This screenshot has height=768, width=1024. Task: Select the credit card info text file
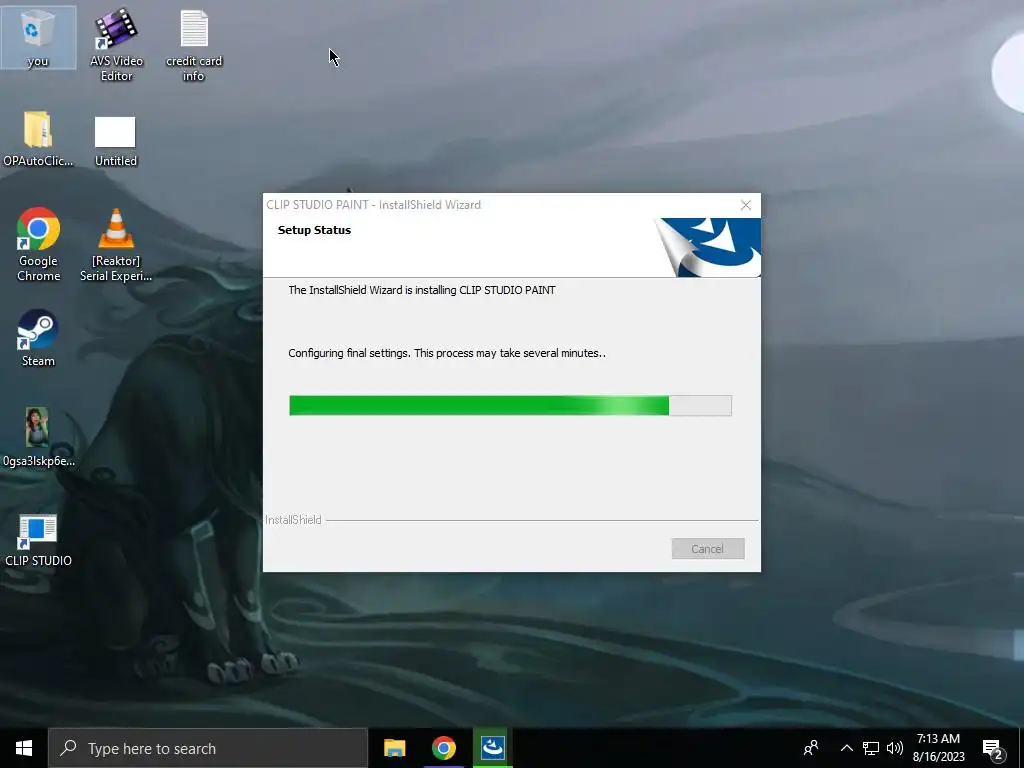coord(194,44)
